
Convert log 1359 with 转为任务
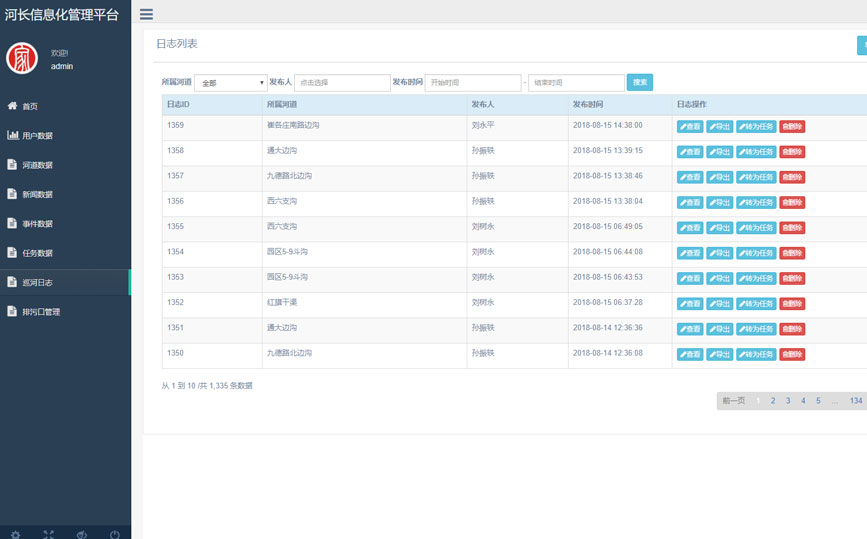pos(756,127)
